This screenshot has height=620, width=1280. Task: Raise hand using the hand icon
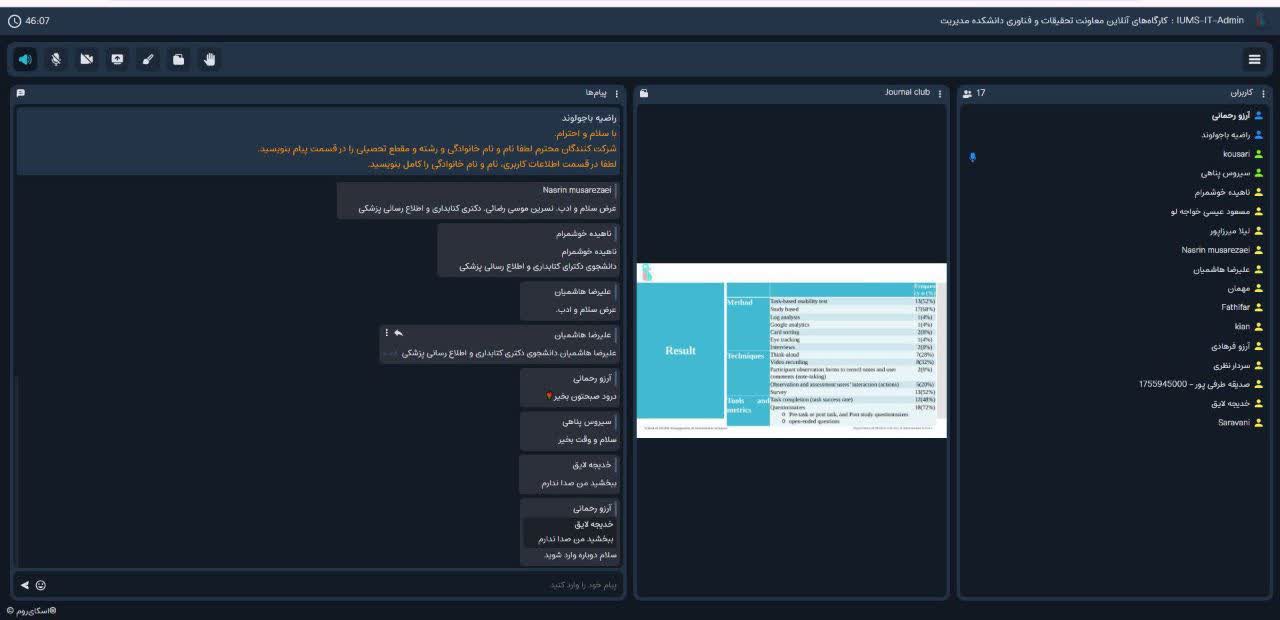click(x=209, y=60)
